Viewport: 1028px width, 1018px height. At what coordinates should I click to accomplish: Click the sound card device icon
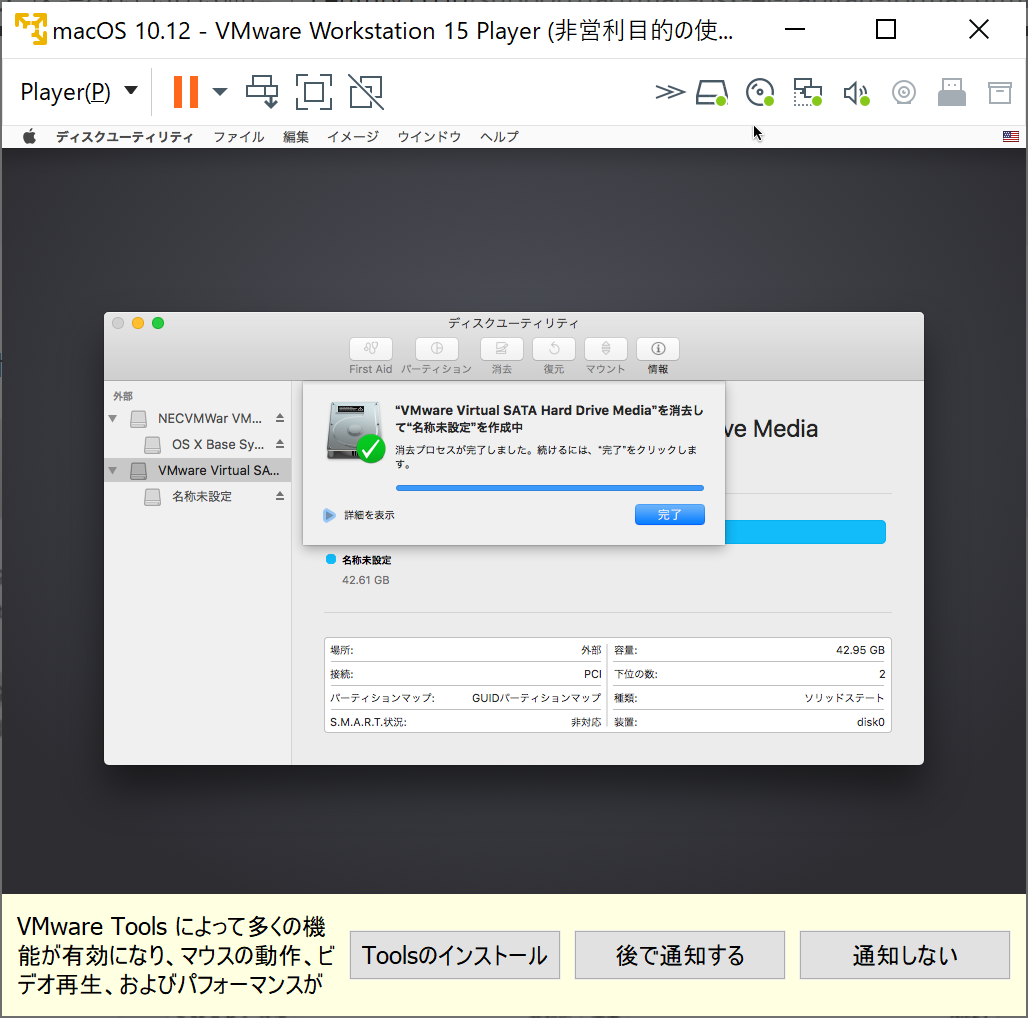pyautogui.click(x=856, y=93)
